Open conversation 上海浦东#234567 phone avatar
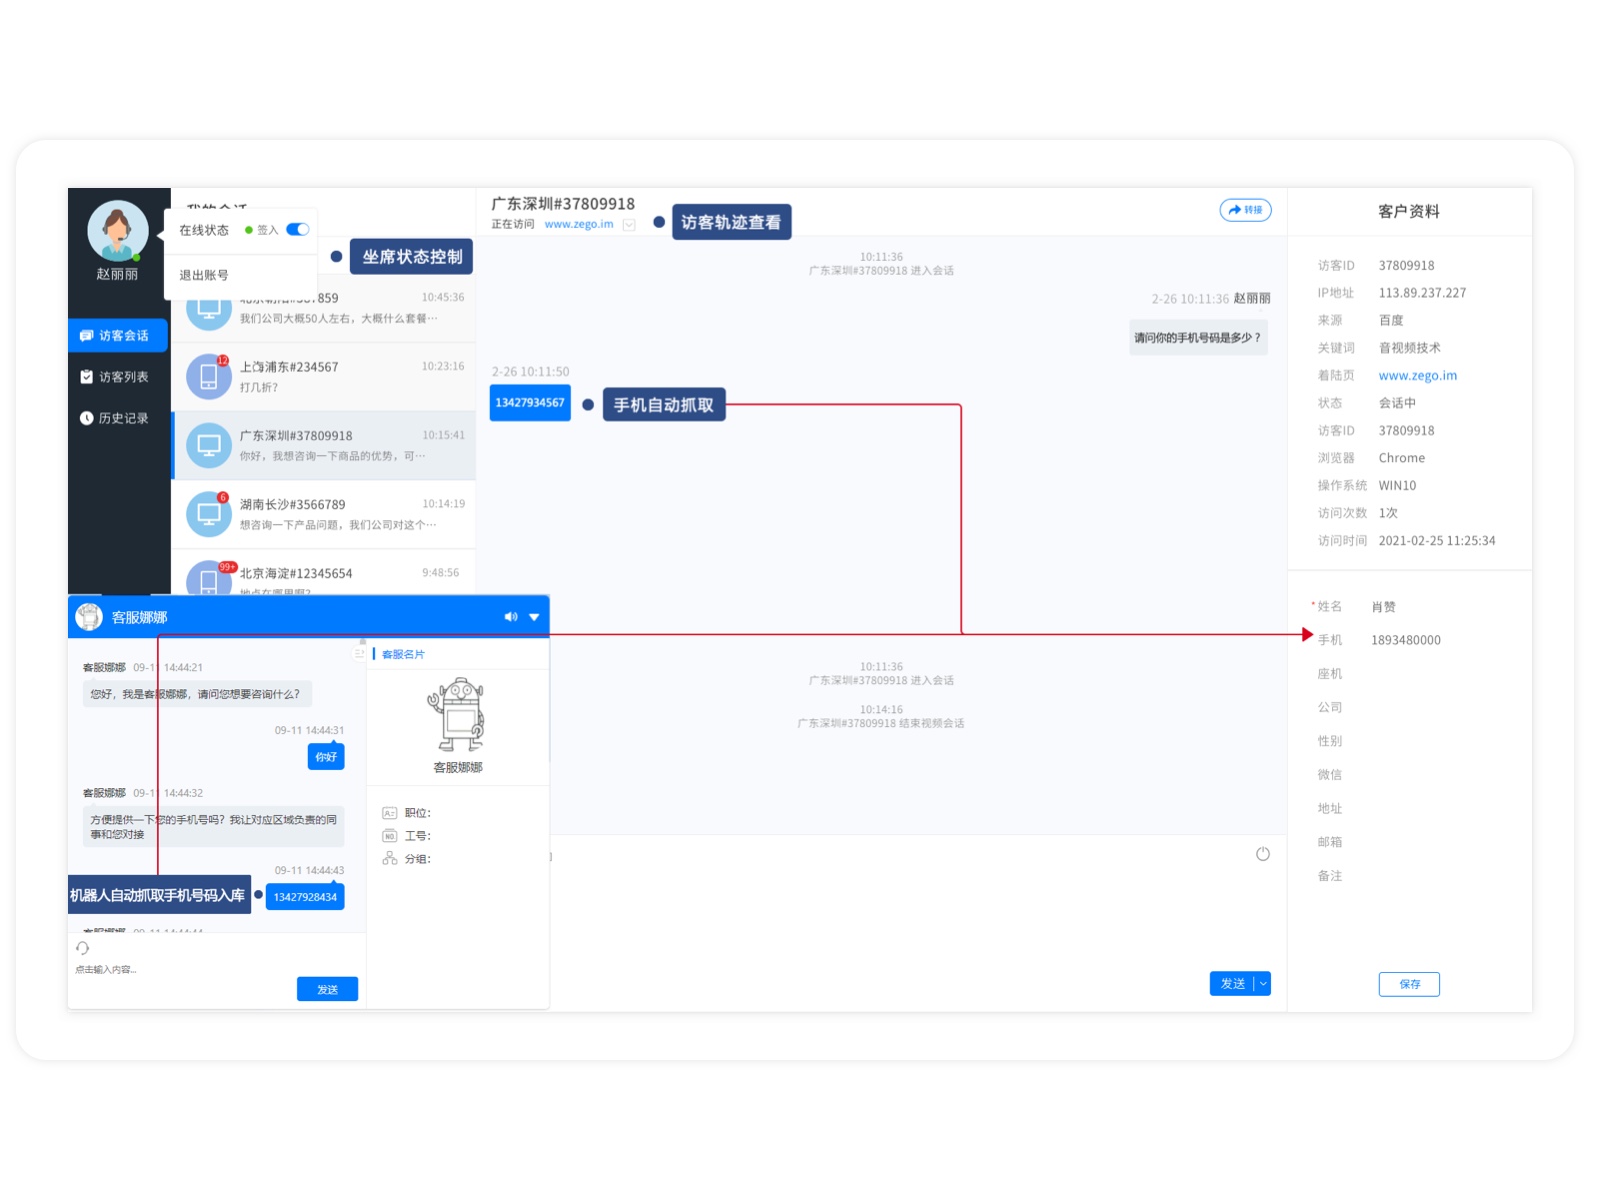This screenshot has width=1600, height=1200. click(x=208, y=376)
